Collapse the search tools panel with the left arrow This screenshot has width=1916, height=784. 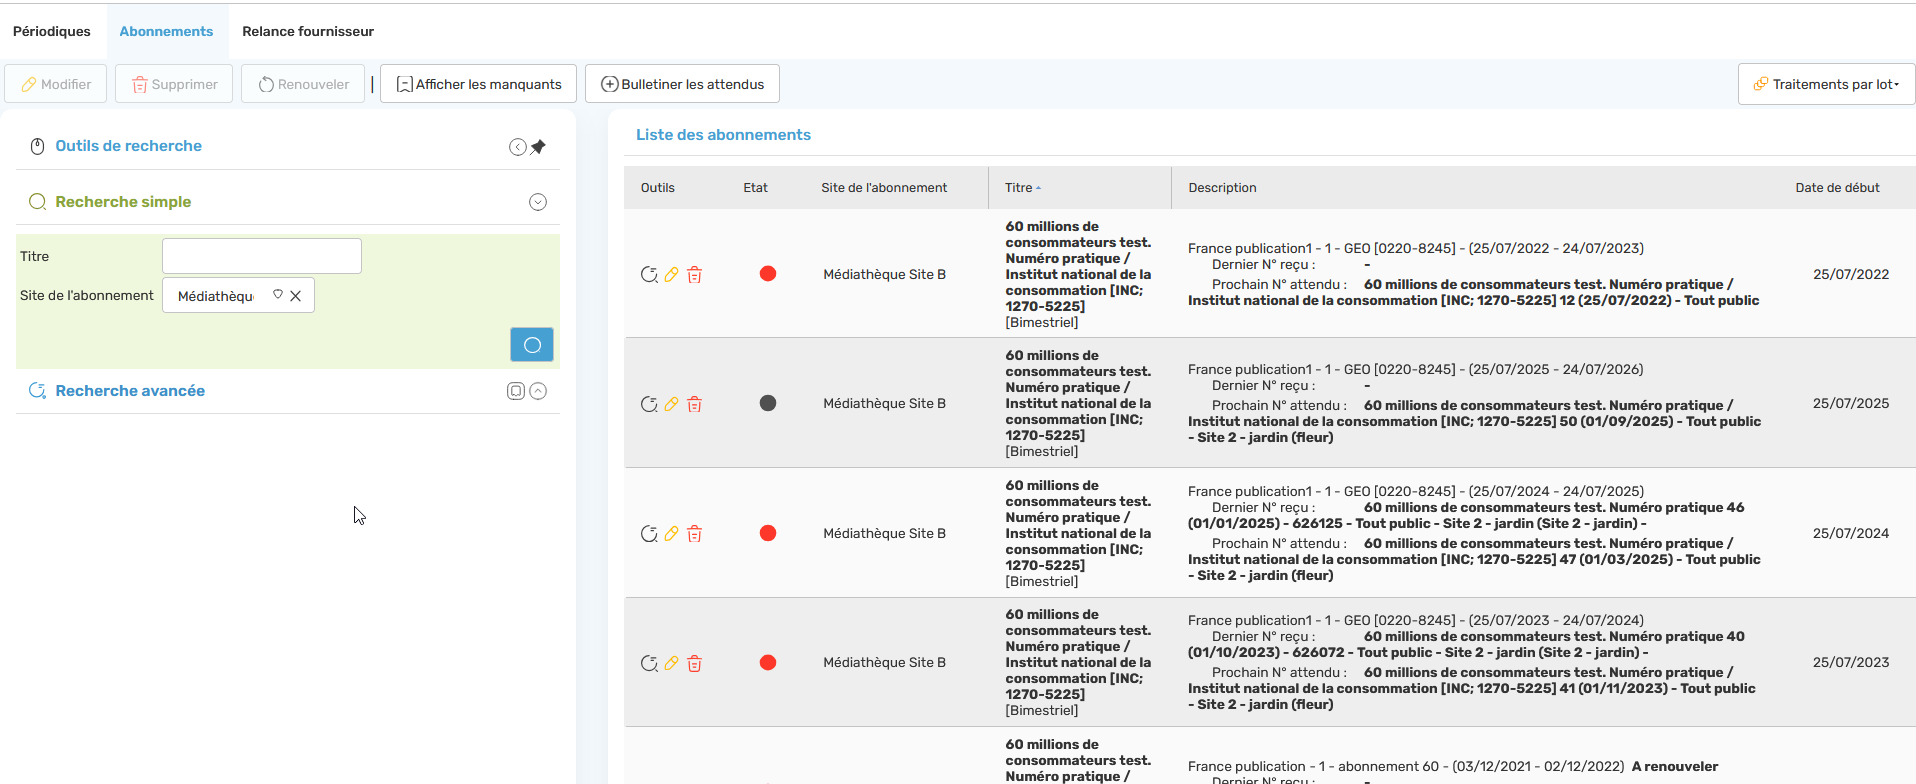(517, 147)
